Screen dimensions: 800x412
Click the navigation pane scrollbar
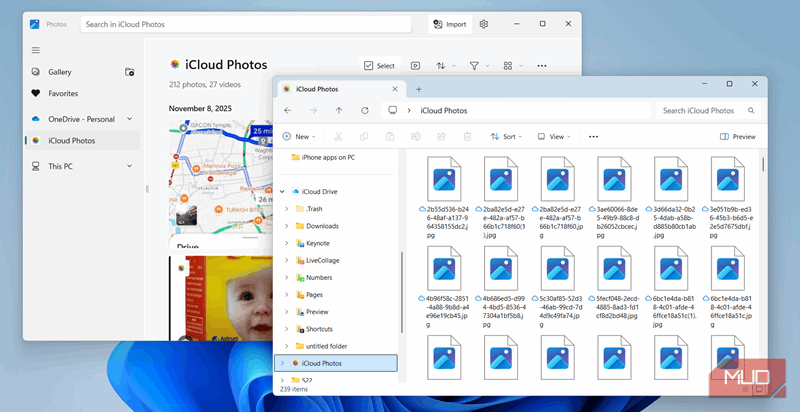coord(402,293)
